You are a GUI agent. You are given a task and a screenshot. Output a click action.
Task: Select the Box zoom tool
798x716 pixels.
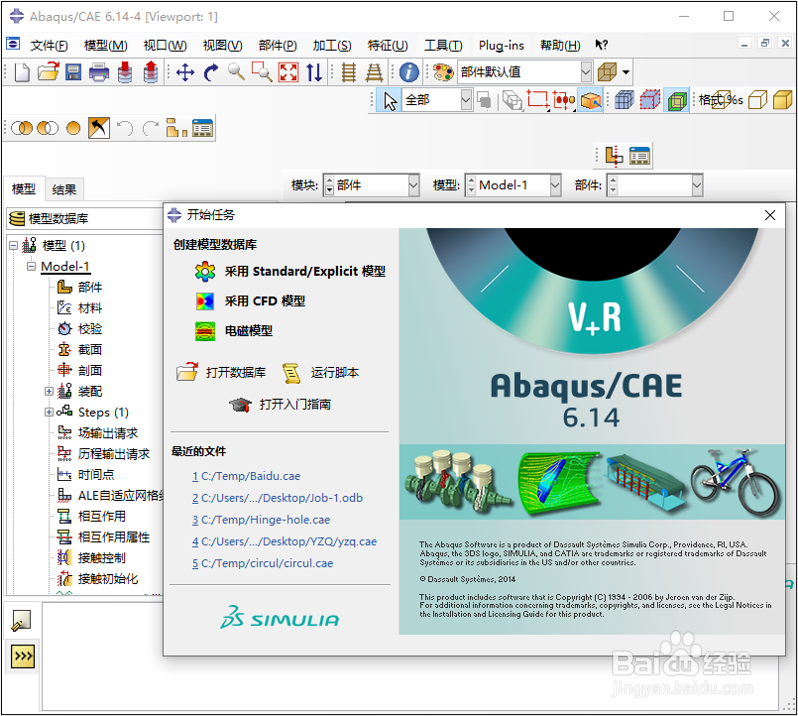pos(262,72)
